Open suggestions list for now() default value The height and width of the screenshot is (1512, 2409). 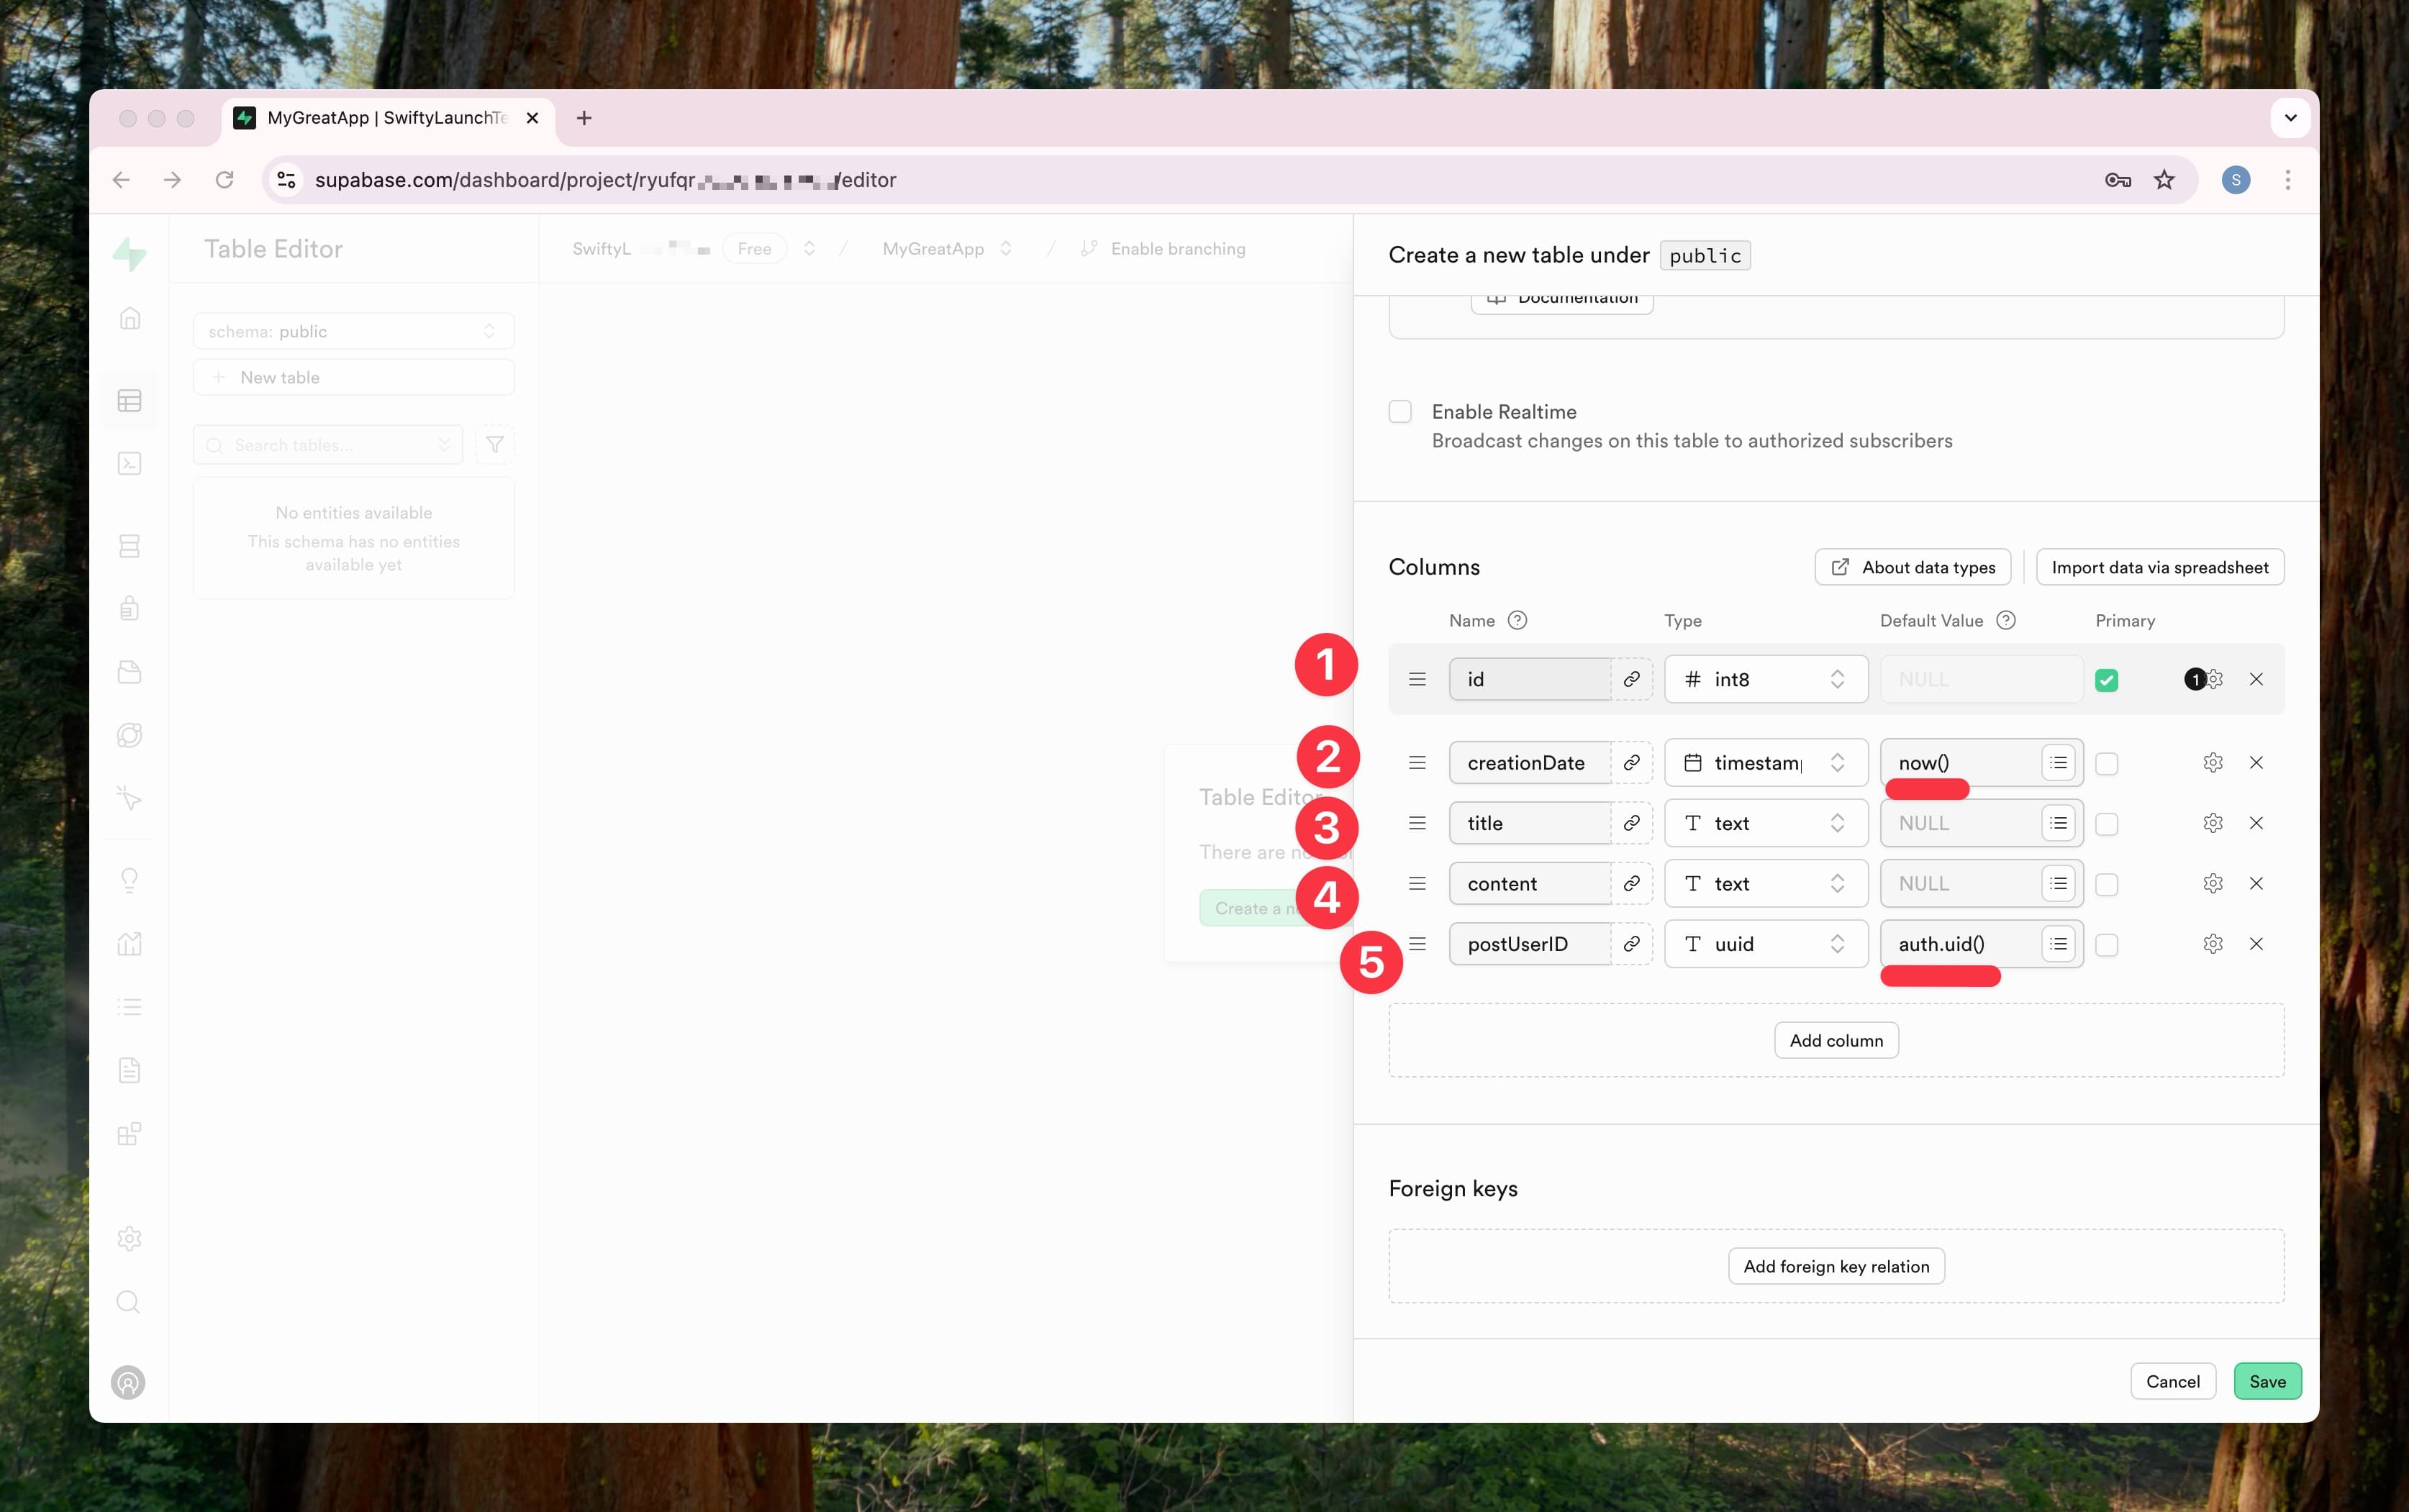pos(2058,762)
